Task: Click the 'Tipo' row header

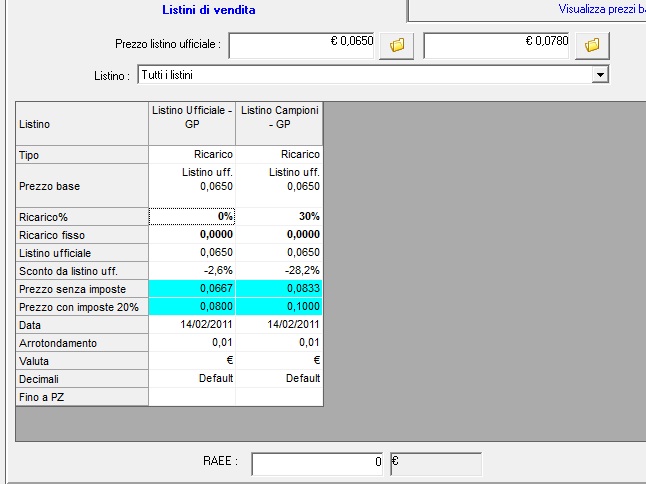Action: pos(82,155)
